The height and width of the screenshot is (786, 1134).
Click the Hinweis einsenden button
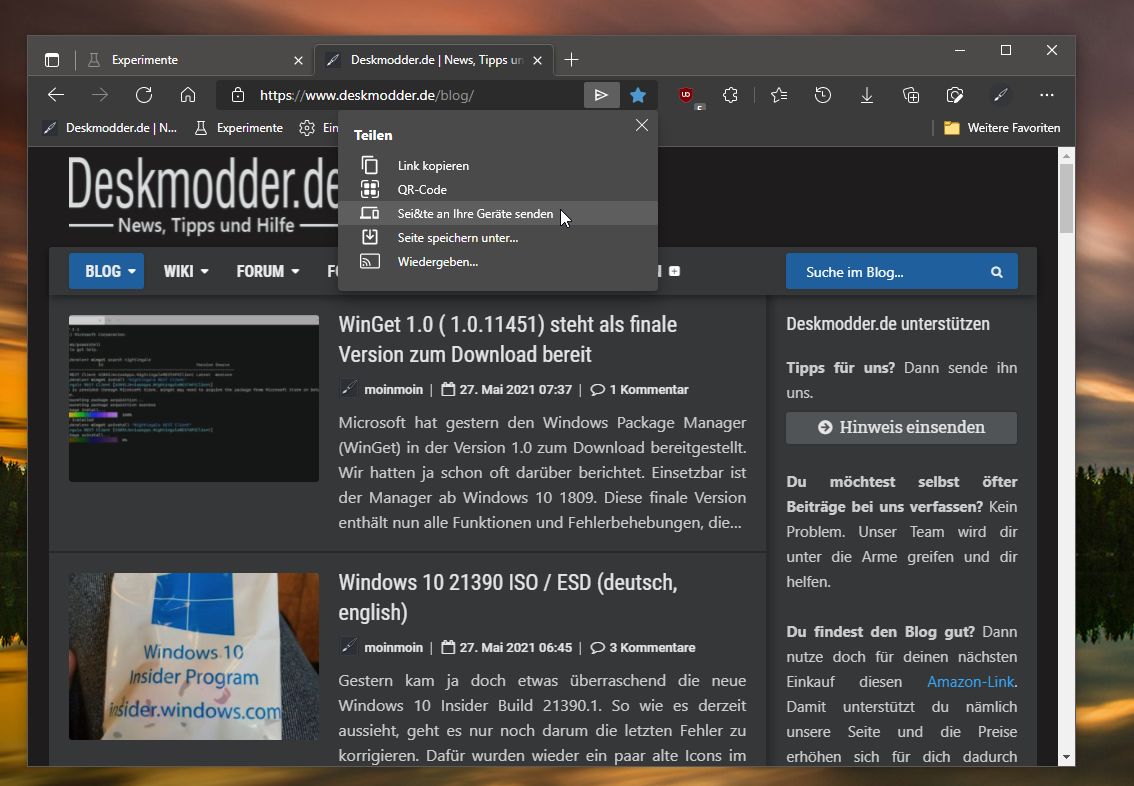pos(901,427)
